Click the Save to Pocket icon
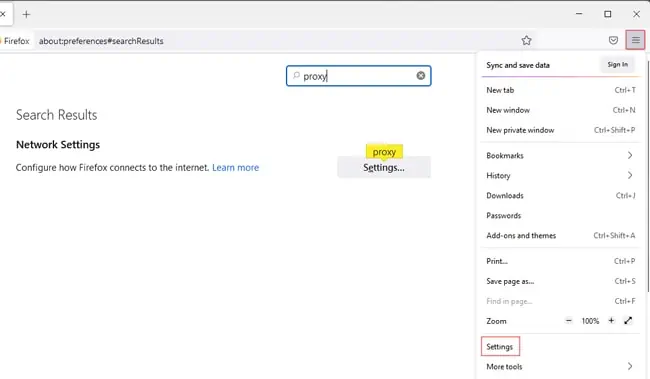 (613, 40)
